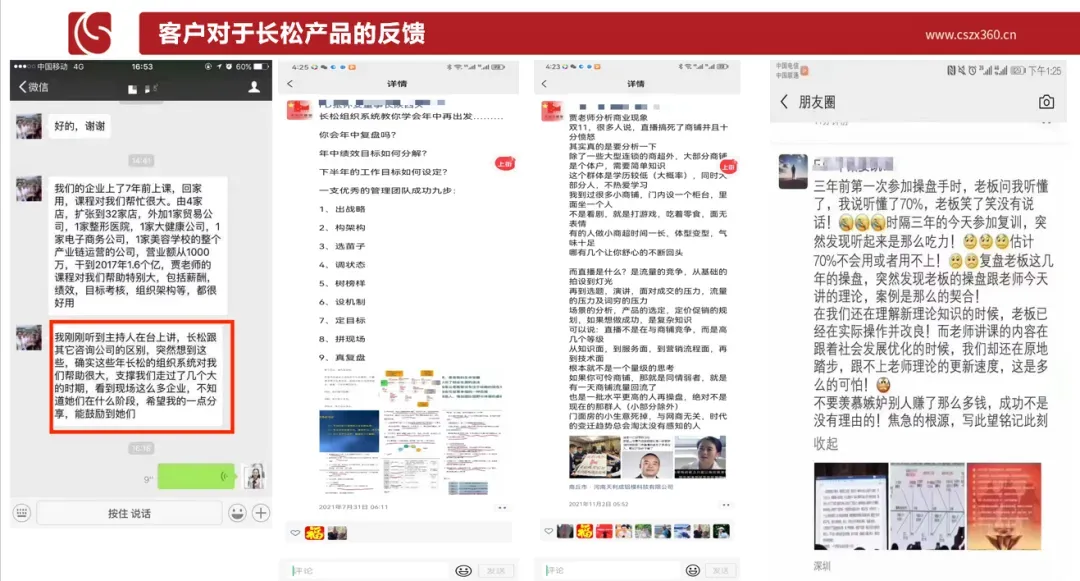Click the red company logo at top left
This screenshot has height=581, width=1080.
90,32
